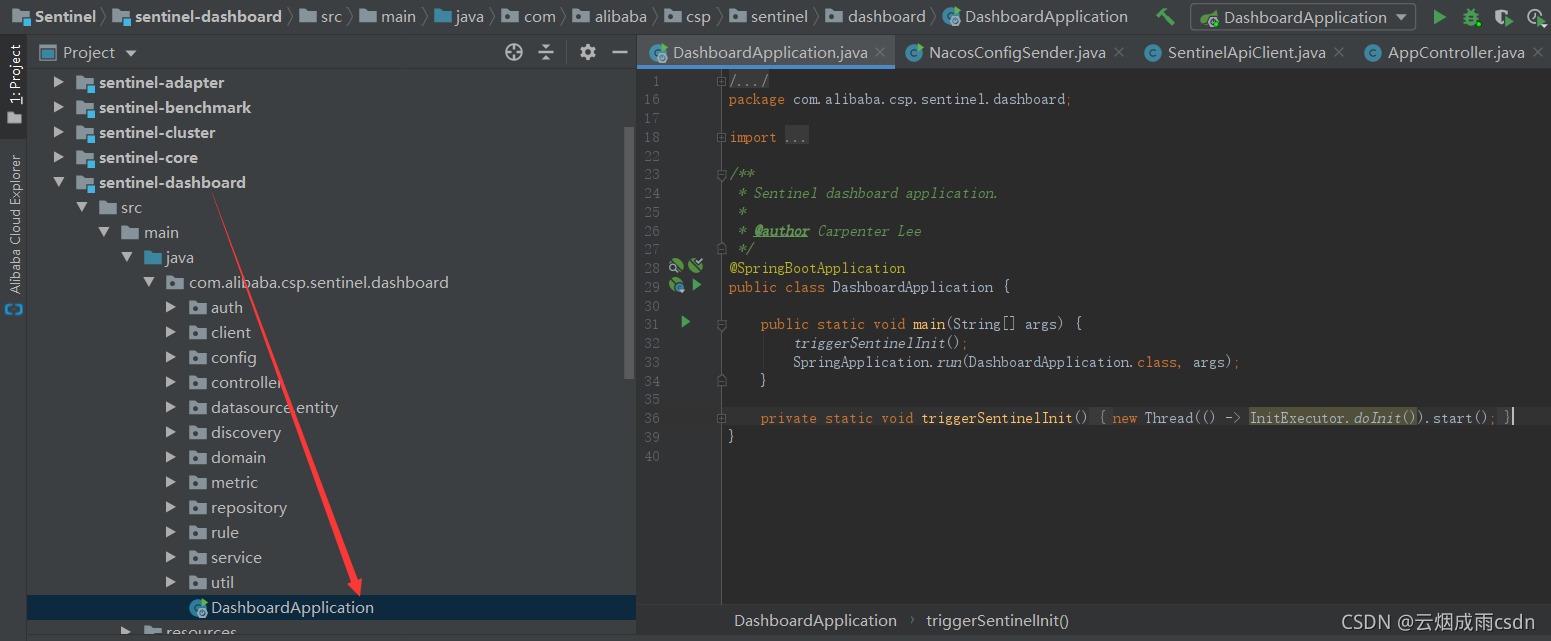Open the run configuration DashboardApplication dropdown

1303,17
